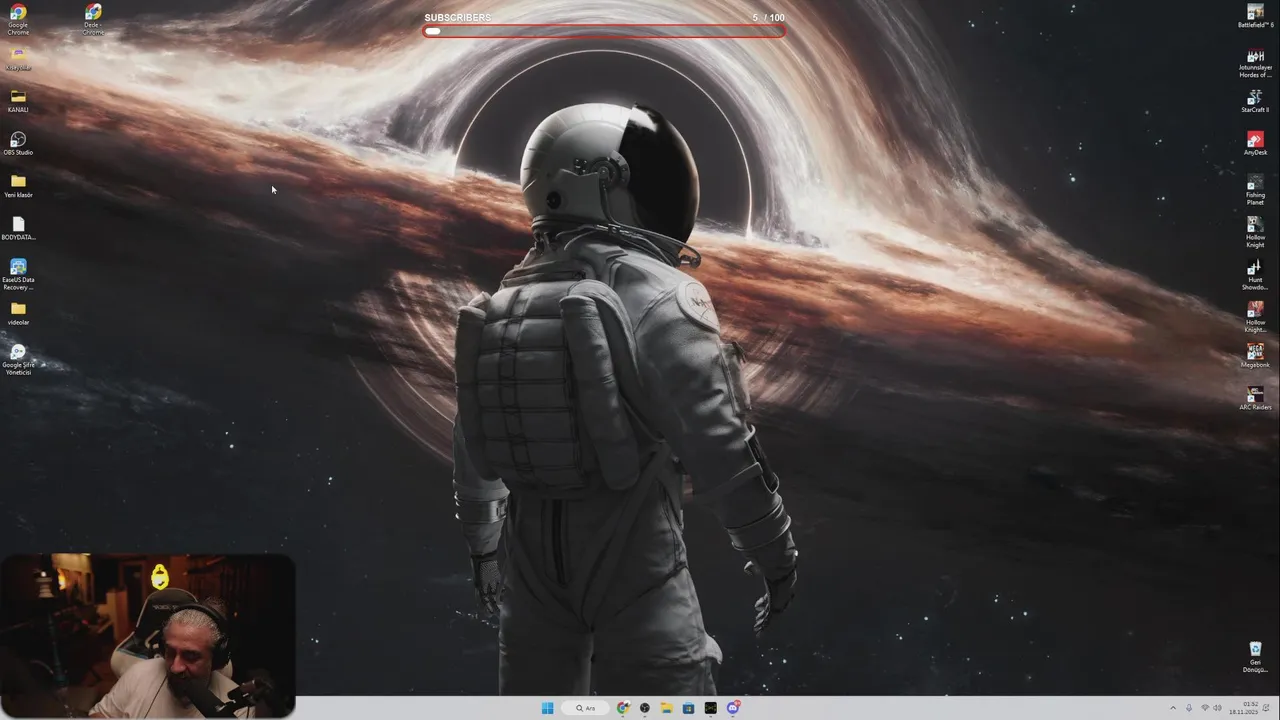Viewport: 1280px width, 720px height.
Task: Select the OBS Studio desktop shortcut
Action: (18, 144)
